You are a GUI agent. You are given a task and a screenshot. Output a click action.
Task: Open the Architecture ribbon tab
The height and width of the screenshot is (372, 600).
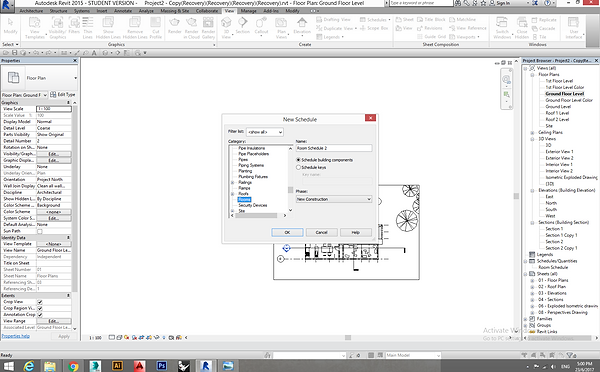click(31, 11)
